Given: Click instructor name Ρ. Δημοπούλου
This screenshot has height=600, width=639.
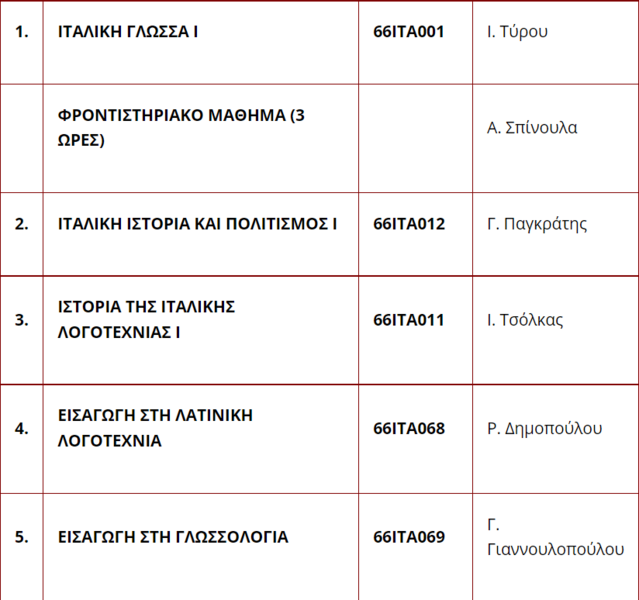Looking at the screenshot, I should click(544, 429).
